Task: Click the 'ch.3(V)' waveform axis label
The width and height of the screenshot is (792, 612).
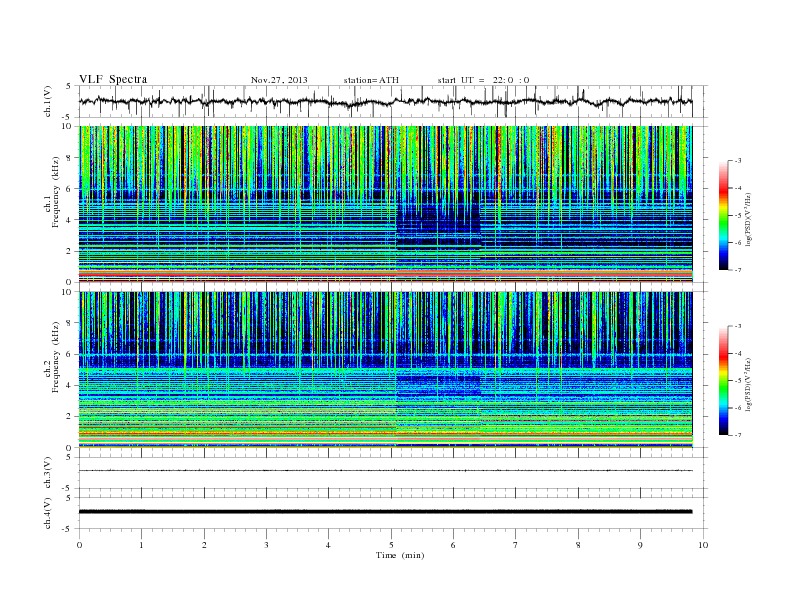Action: coord(48,473)
